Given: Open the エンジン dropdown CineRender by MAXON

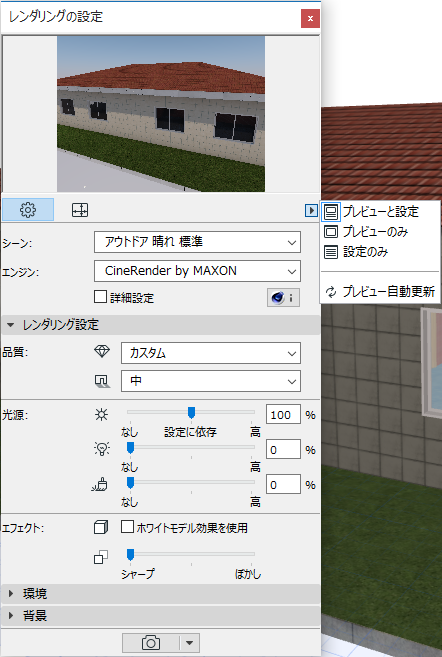Looking at the screenshot, I should pyautogui.click(x=197, y=271).
